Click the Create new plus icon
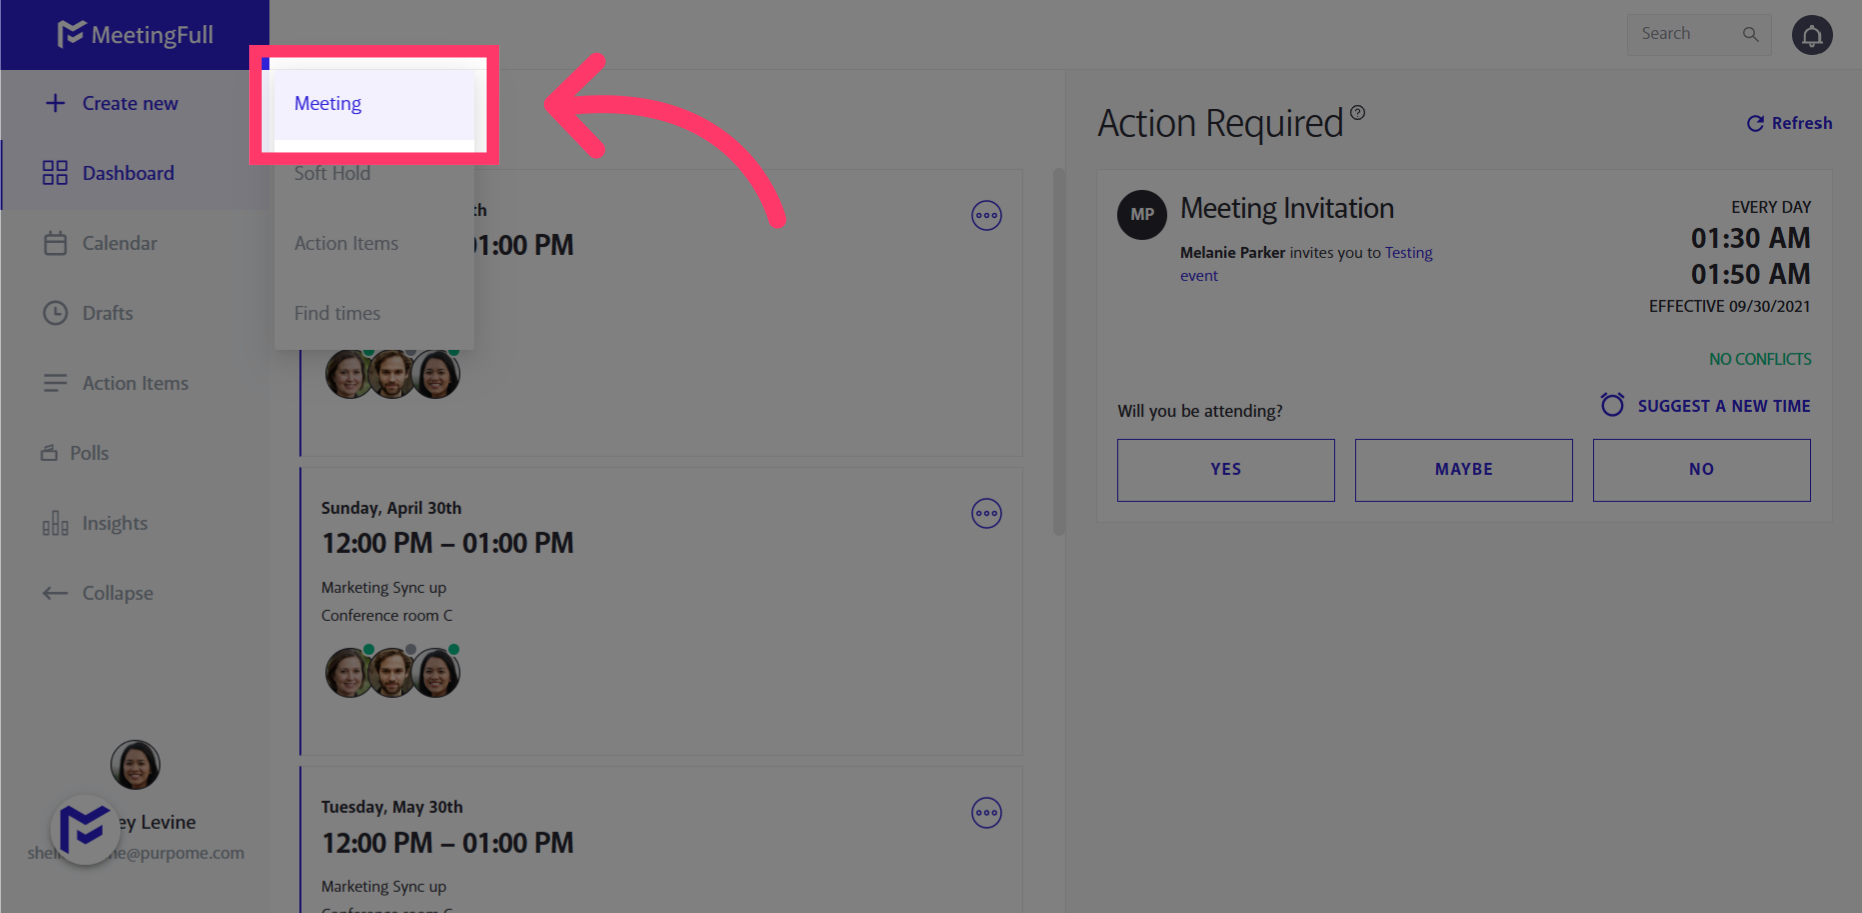The width and height of the screenshot is (1862, 913). point(56,102)
